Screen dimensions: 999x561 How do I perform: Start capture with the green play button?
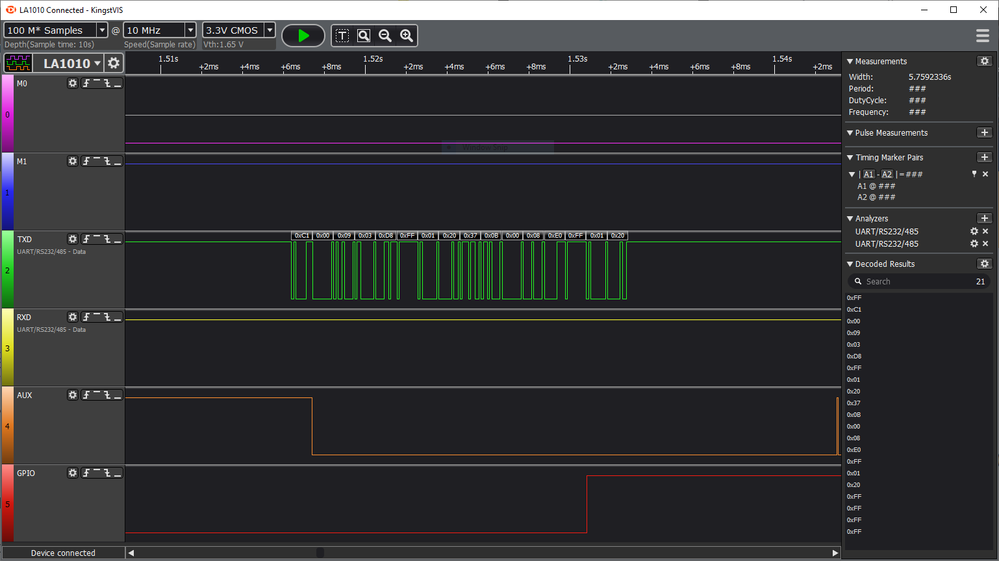point(303,36)
